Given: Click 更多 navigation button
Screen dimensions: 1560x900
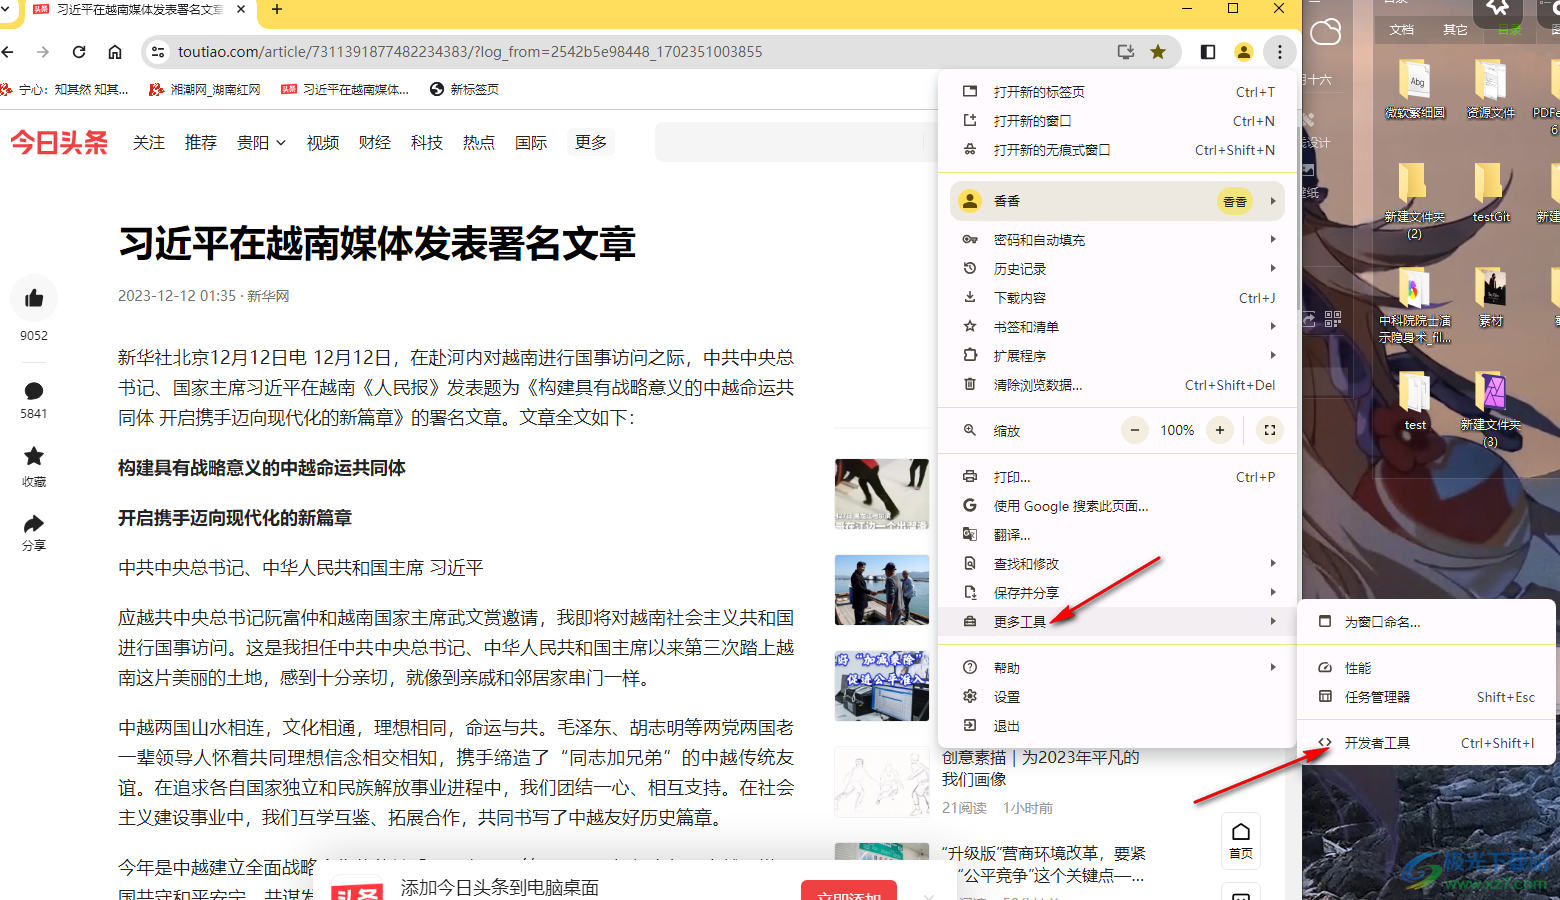Looking at the screenshot, I should (591, 143).
